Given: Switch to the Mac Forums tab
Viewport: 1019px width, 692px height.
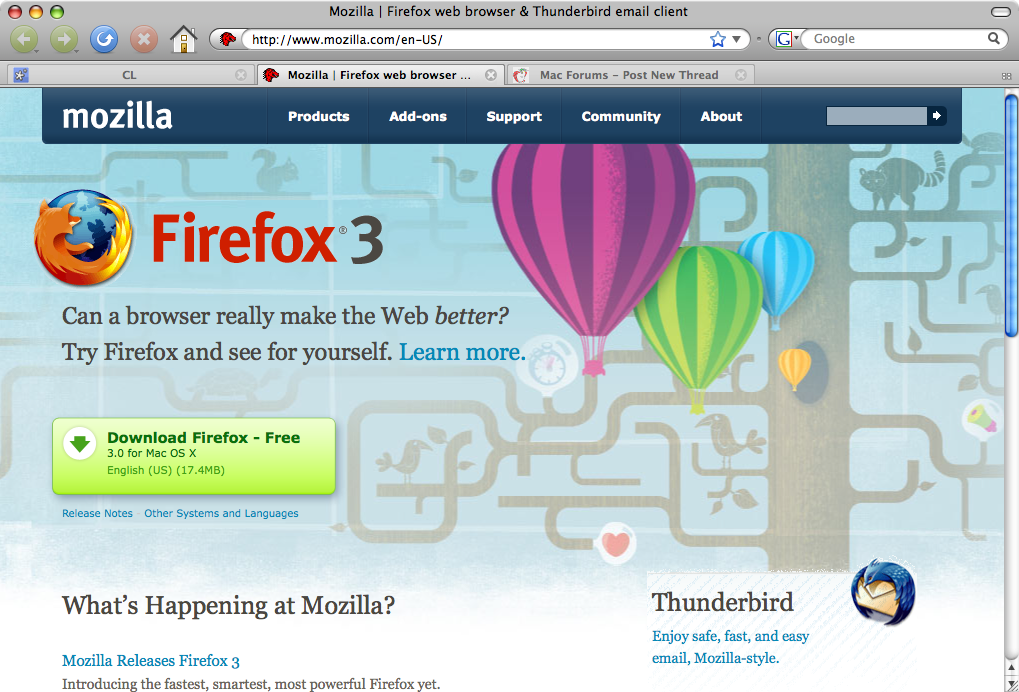Looking at the screenshot, I should [x=628, y=75].
